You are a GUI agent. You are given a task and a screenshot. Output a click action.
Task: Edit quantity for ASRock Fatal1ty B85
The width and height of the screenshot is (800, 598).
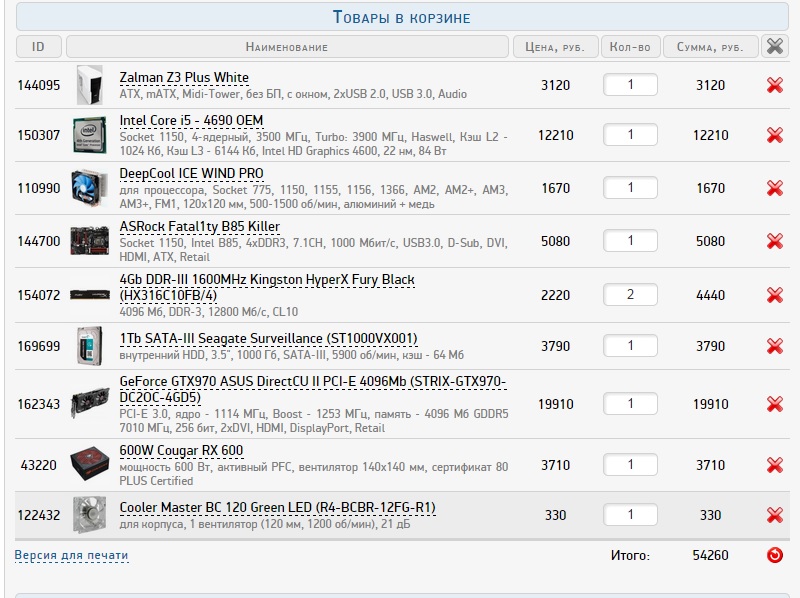click(x=630, y=240)
